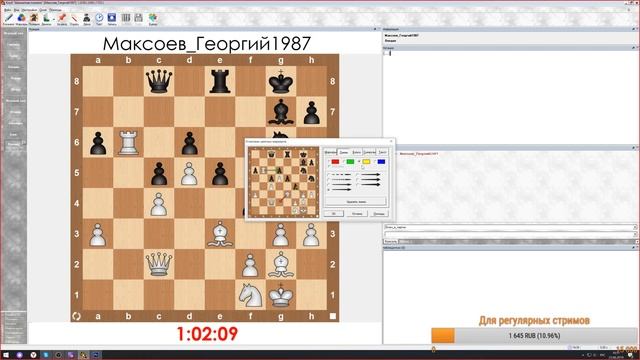Viewport: 640px width, 360px height.
Task: Open the dropdown arrow beside the boot icon
Action: point(54,19)
